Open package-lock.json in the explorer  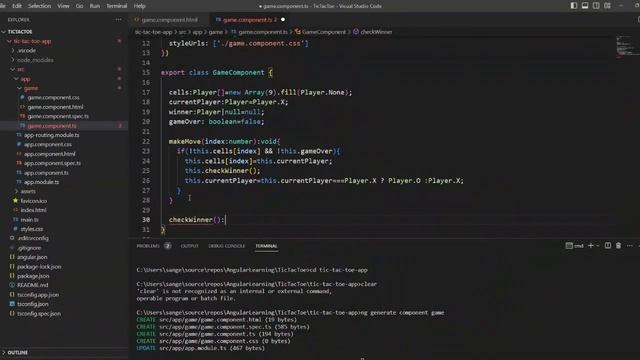tap(39, 267)
